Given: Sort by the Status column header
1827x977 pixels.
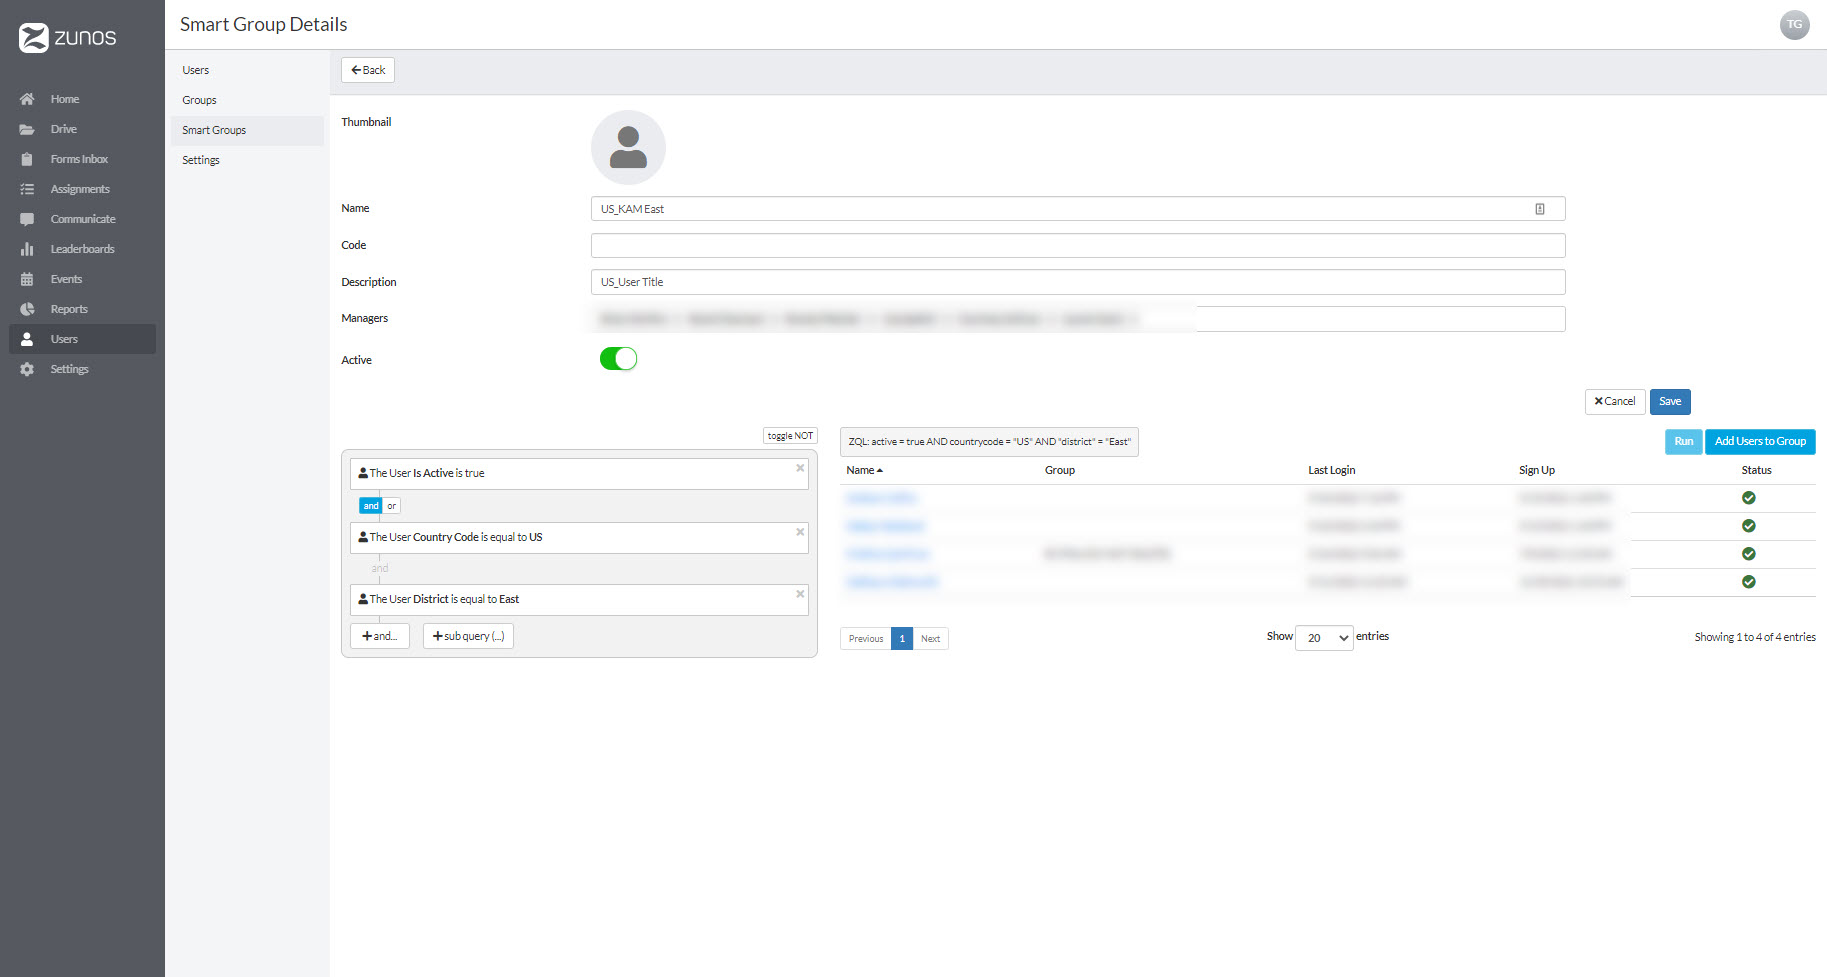Looking at the screenshot, I should (x=1756, y=470).
